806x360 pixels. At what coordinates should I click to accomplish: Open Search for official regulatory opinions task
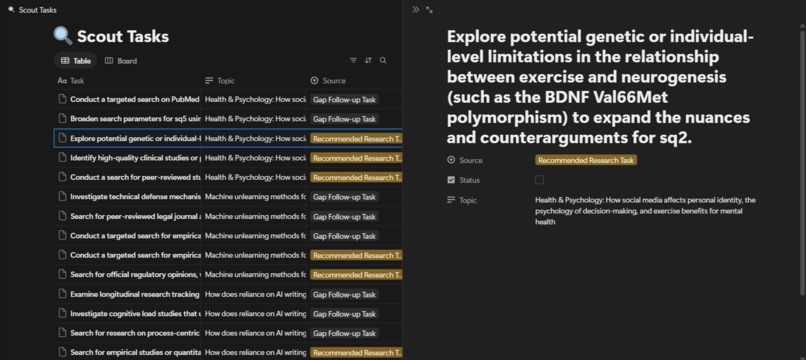coord(135,275)
